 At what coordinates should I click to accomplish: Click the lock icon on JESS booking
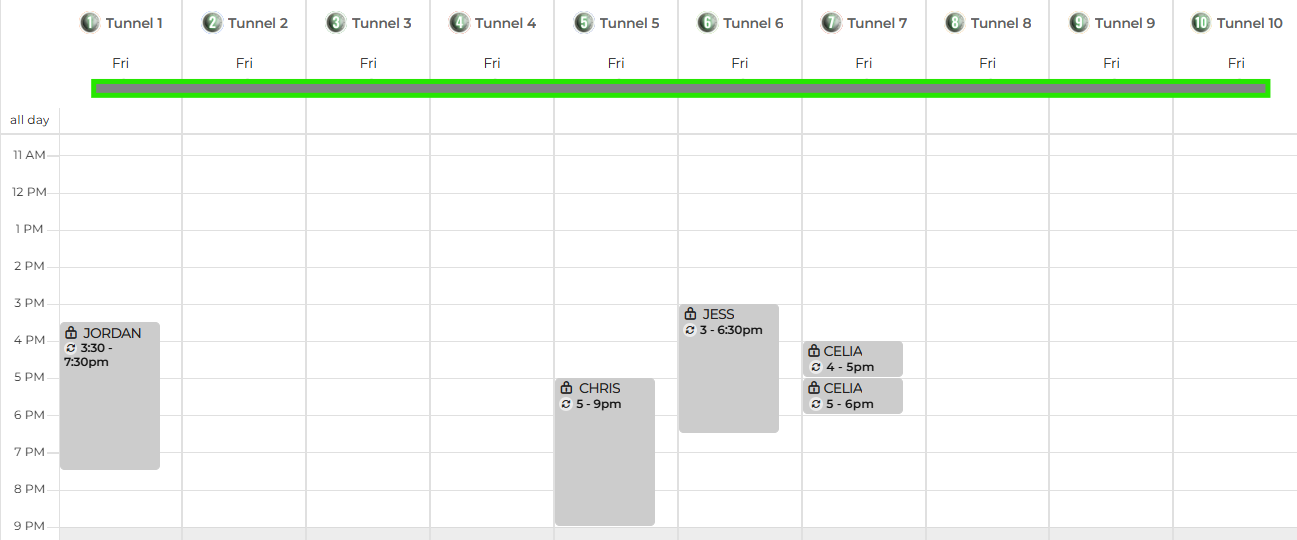[x=690, y=314]
